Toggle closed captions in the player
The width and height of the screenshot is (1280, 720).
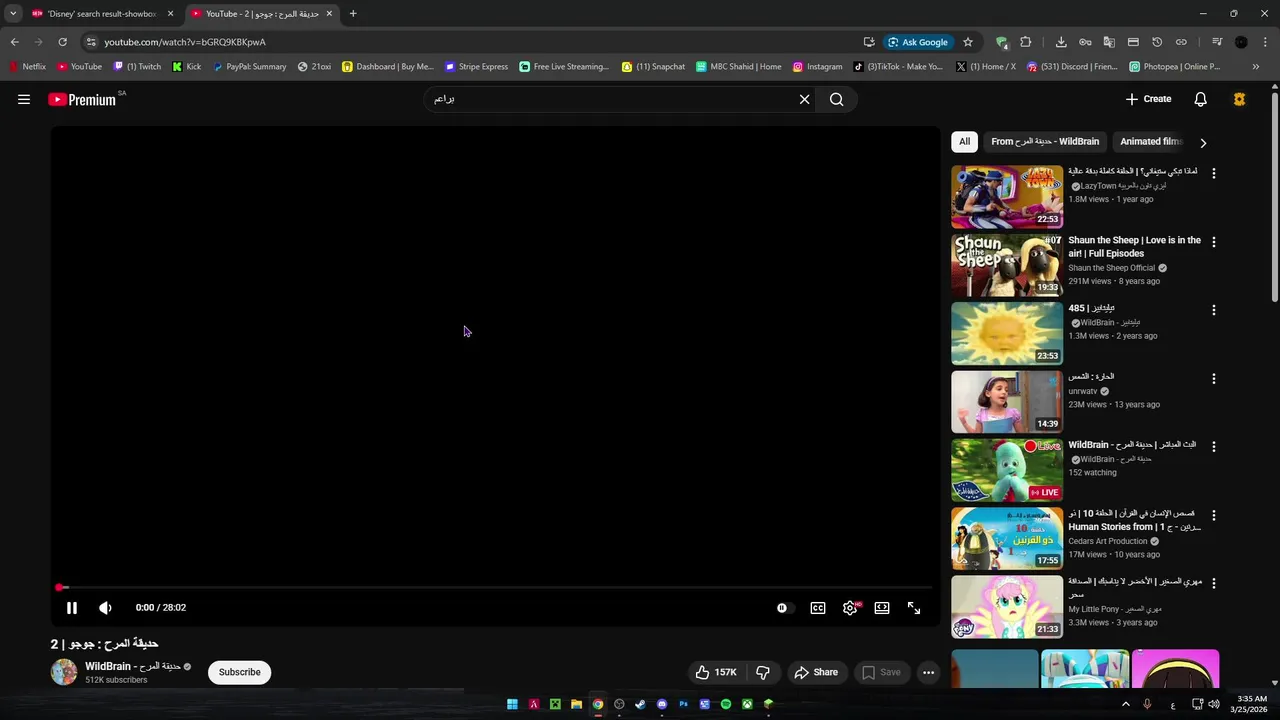click(x=818, y=608)
